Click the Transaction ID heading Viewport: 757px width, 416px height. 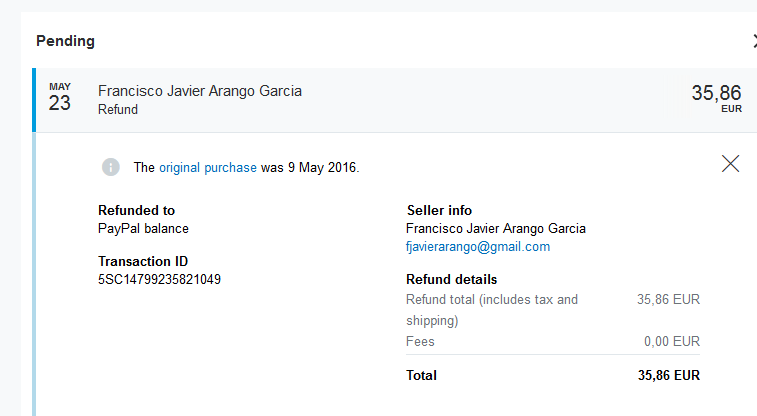(x=143, y=261)
